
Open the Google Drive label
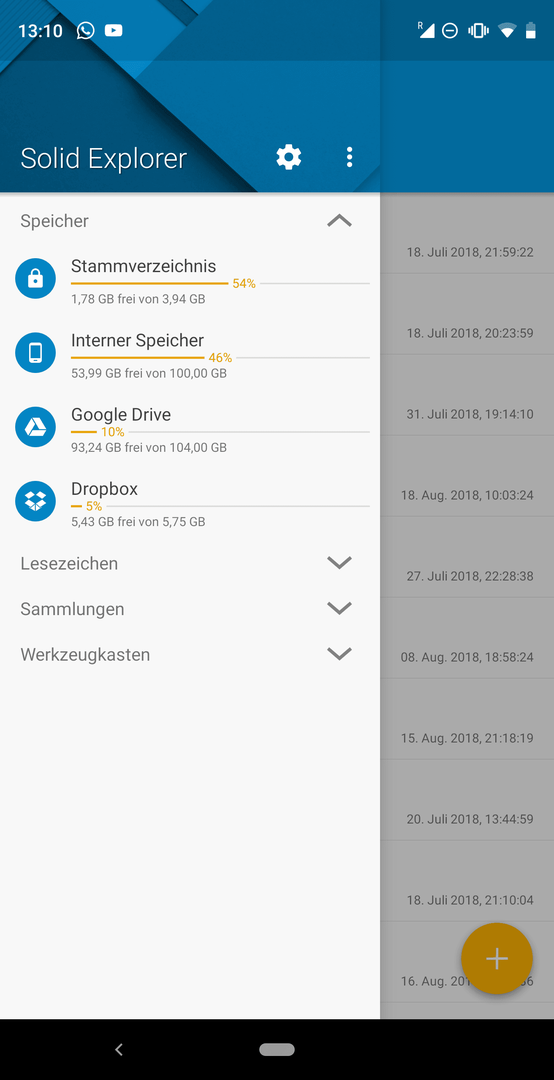(x=121, y=415)
